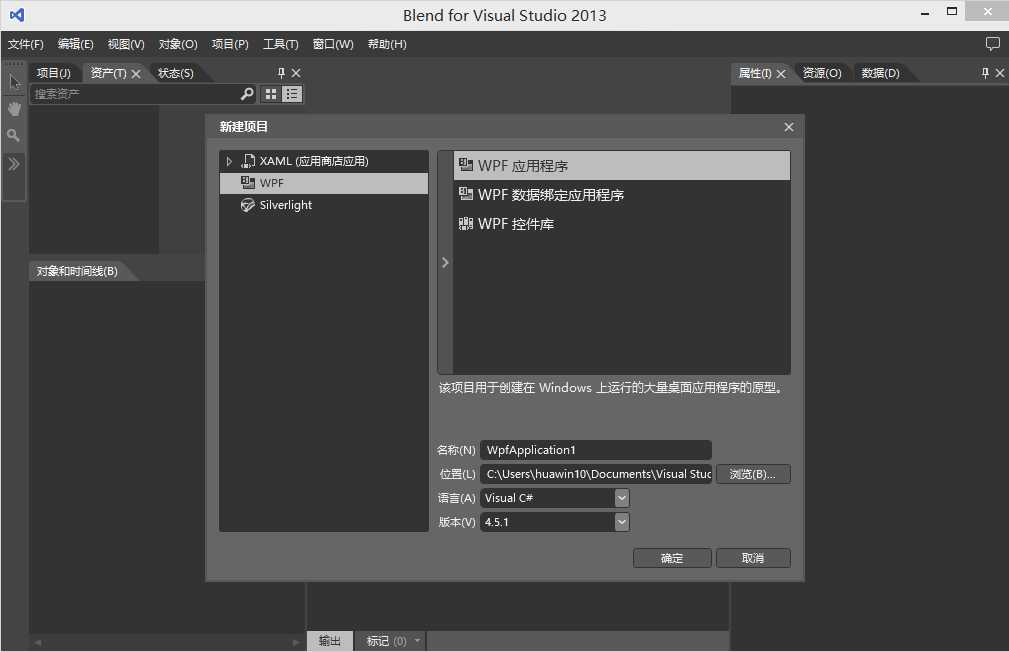Select the WPF category
Viewport: 1009px width, 652px height.
324,183
